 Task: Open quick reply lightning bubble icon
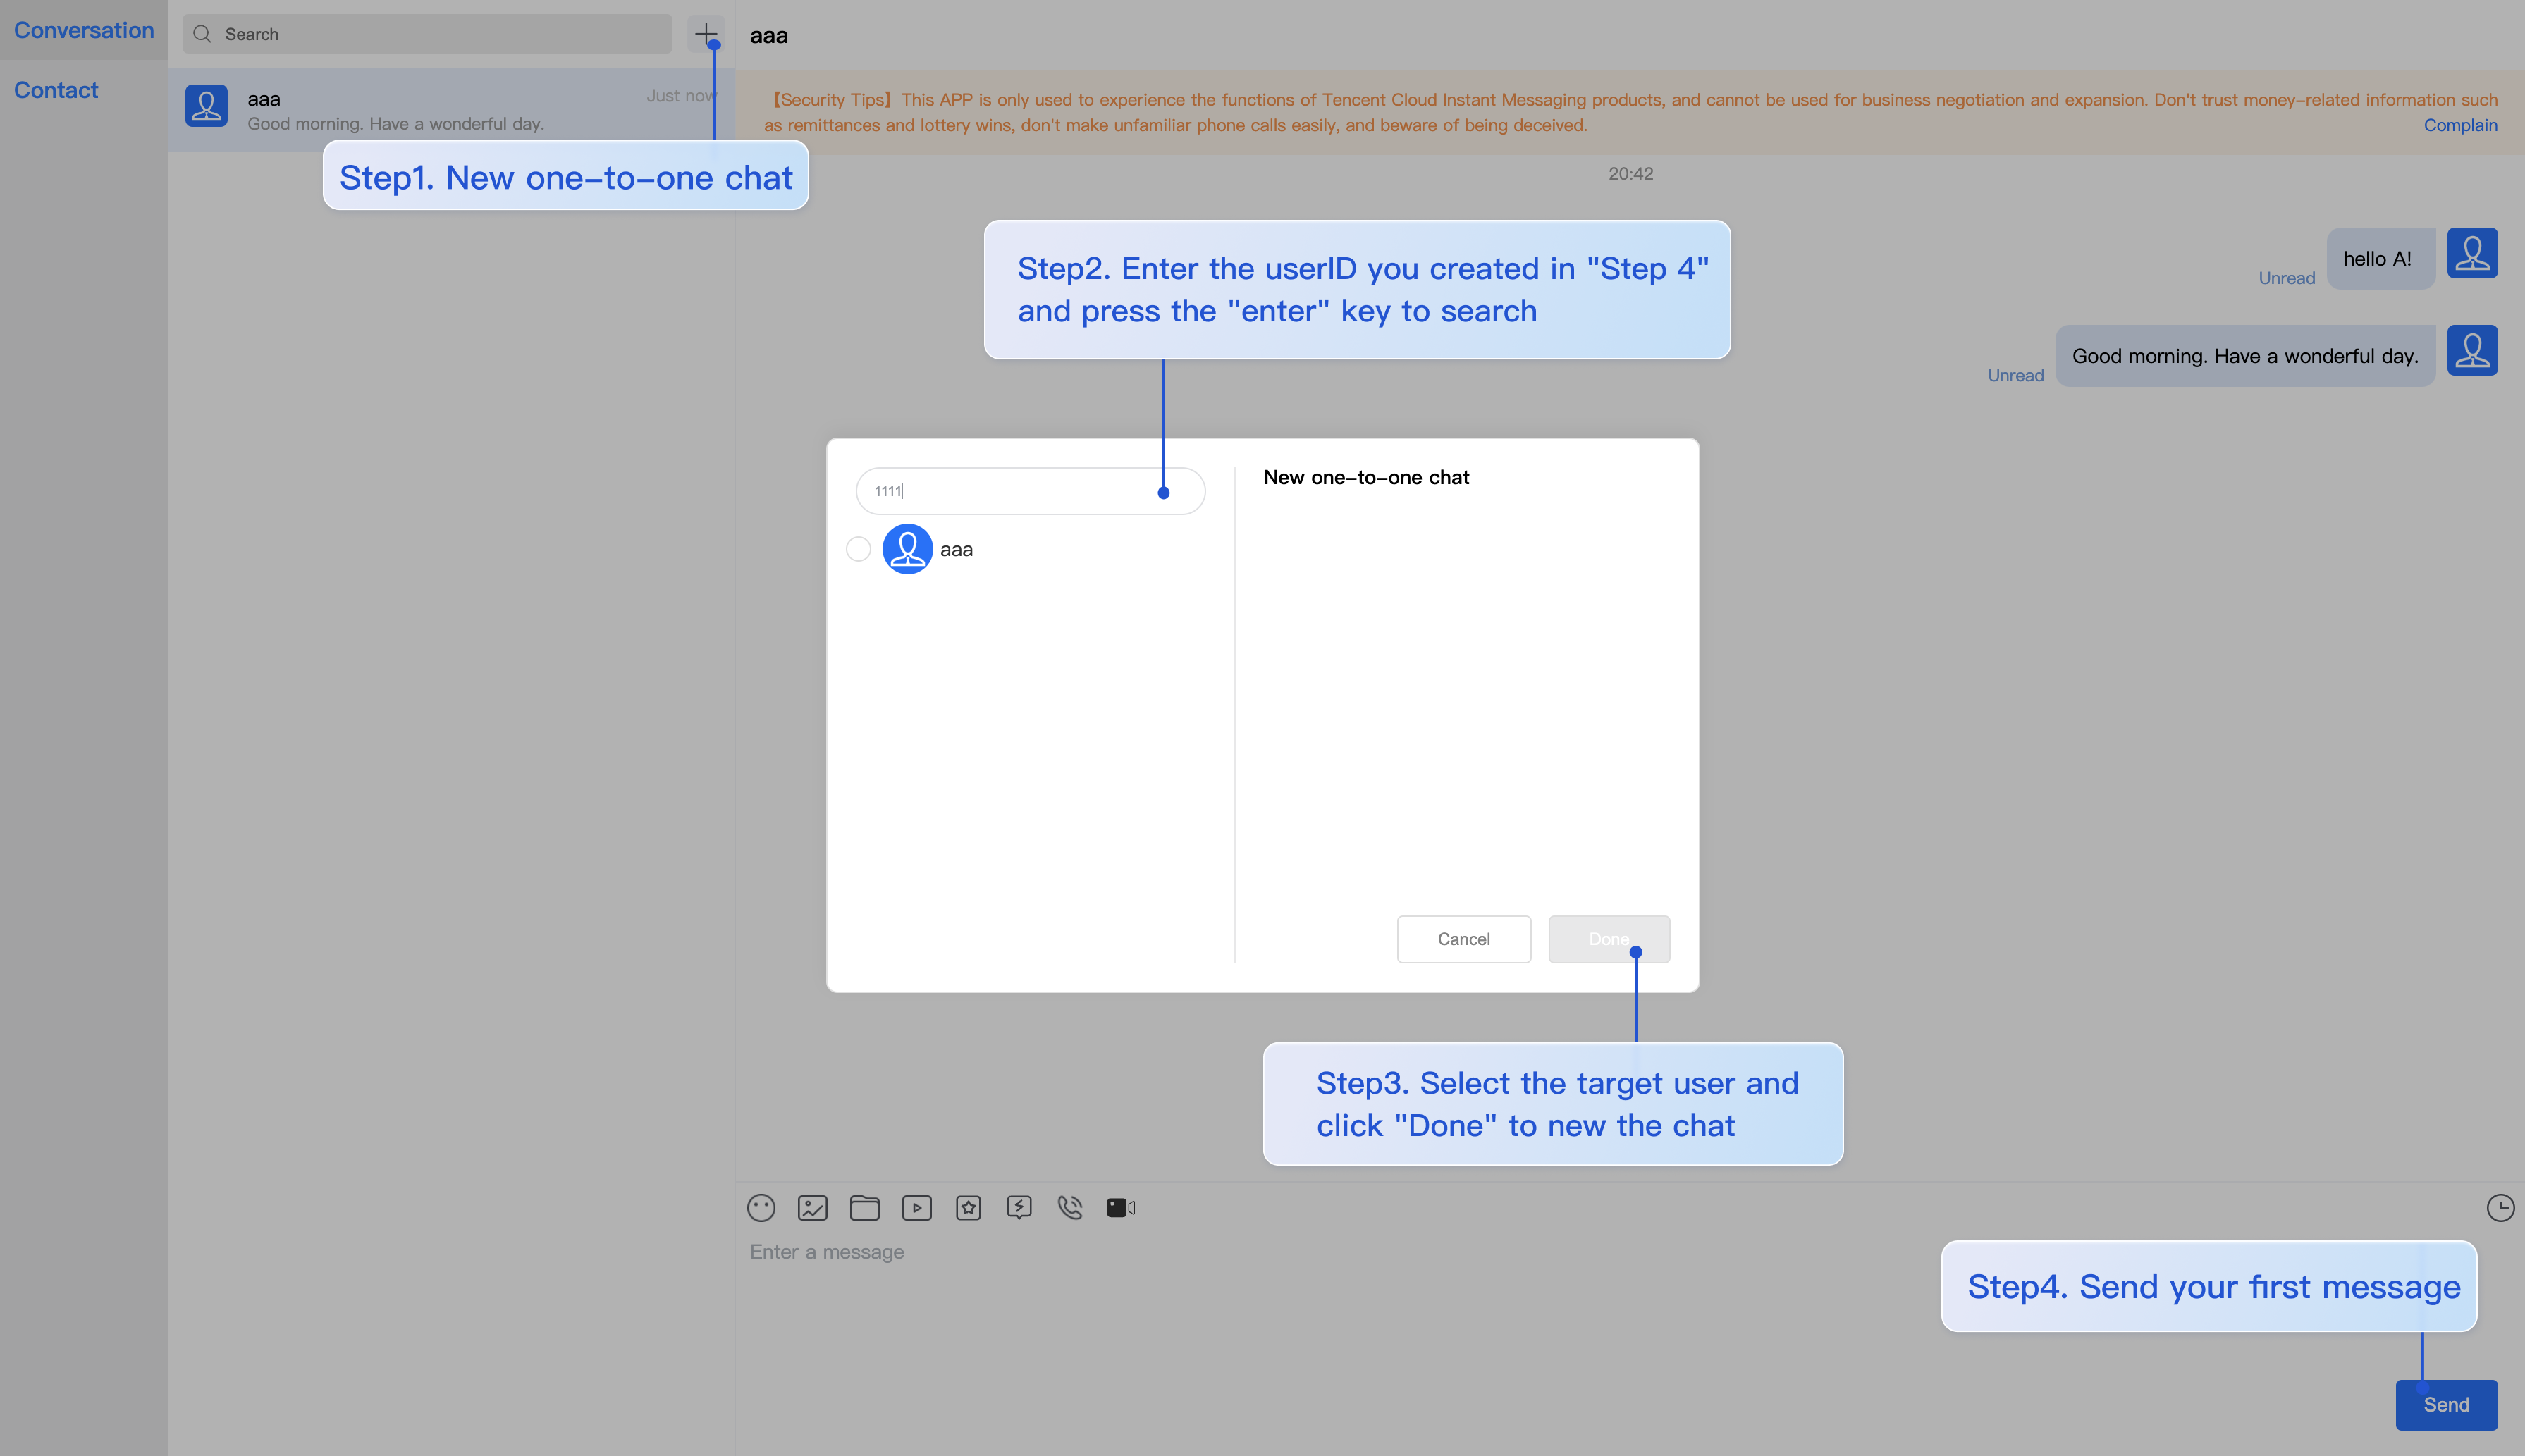[x=1019, y=1208]
